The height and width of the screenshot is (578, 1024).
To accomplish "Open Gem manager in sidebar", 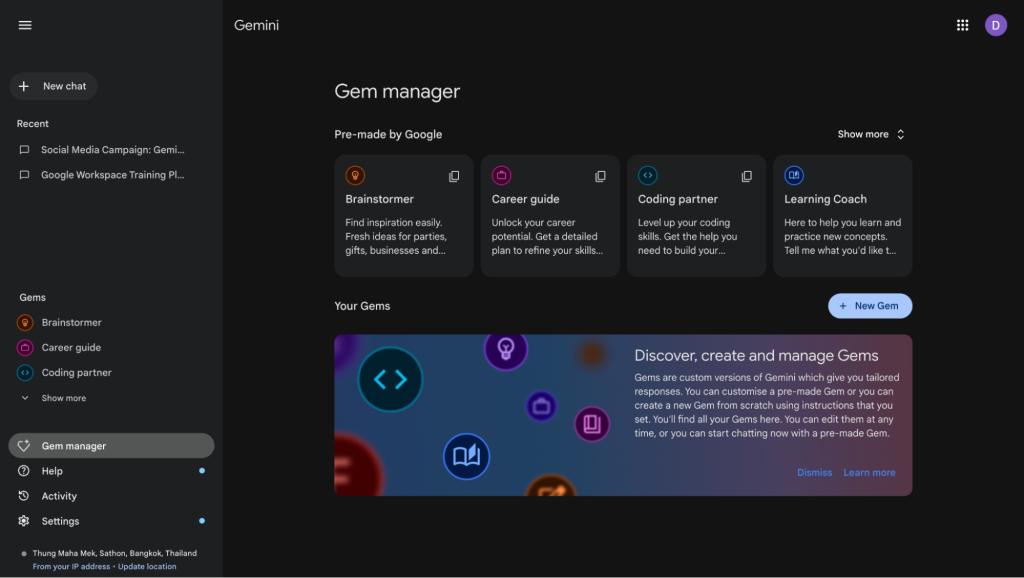I will 111,445.
